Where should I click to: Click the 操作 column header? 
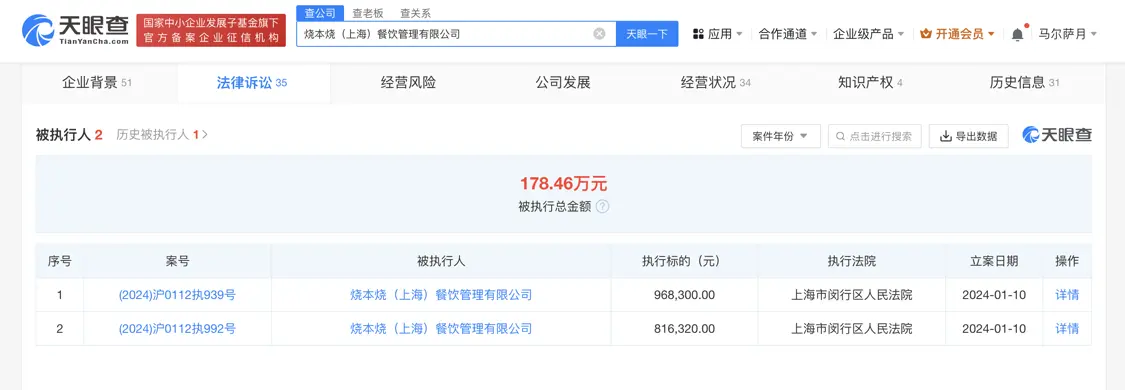click(x=1067, y=262)
